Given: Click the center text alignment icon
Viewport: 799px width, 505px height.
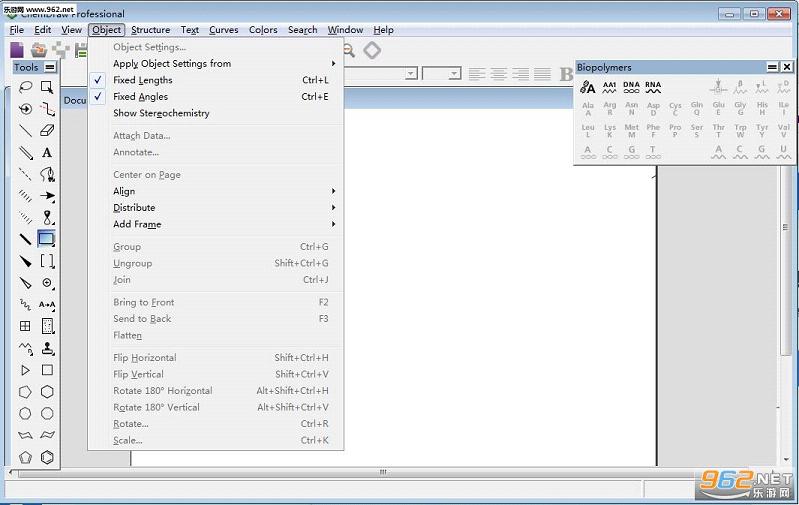Looking at the screenshot, I should tap(498, 74).
